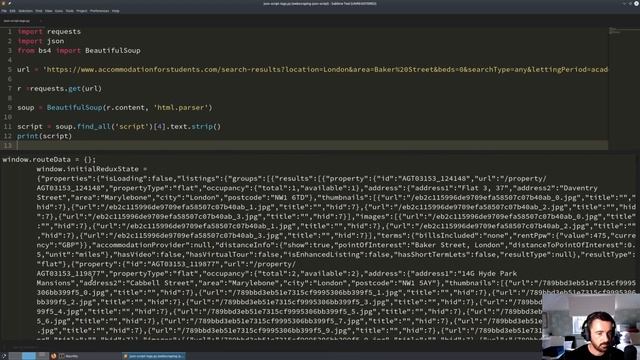Click 'find_all' on line 11

[93, 127]
